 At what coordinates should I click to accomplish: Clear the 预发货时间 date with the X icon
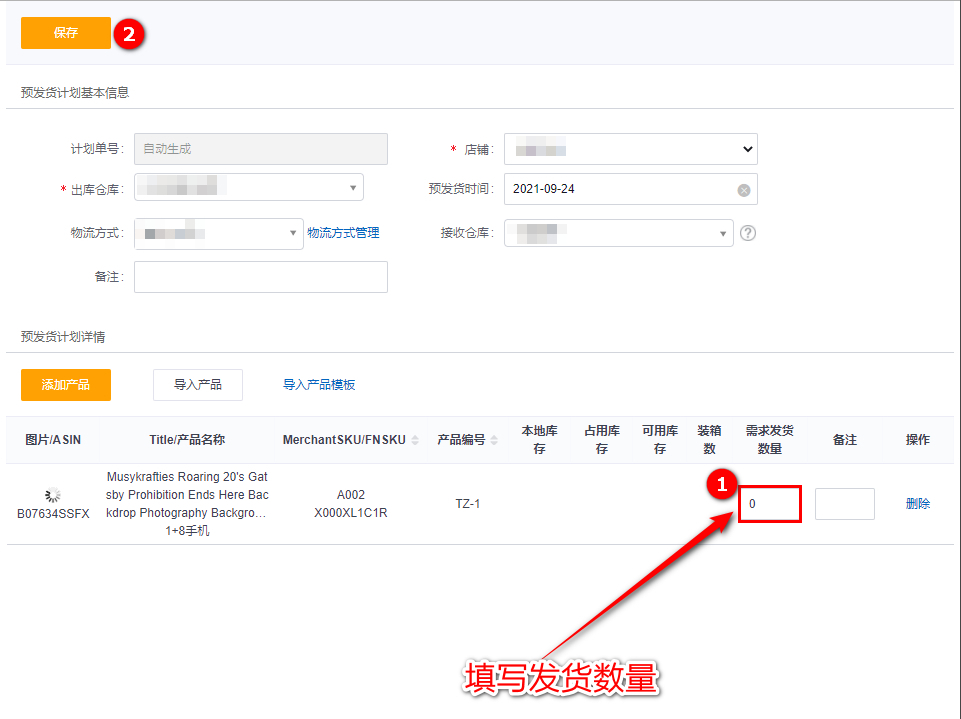[x=744, y=190]
